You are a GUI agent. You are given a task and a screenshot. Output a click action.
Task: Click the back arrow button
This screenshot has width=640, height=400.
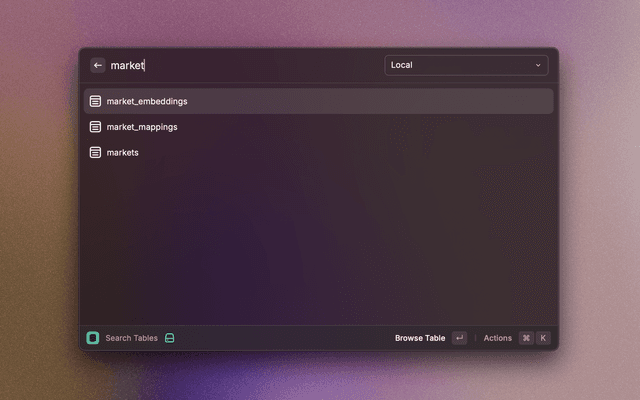pos(98,65)
